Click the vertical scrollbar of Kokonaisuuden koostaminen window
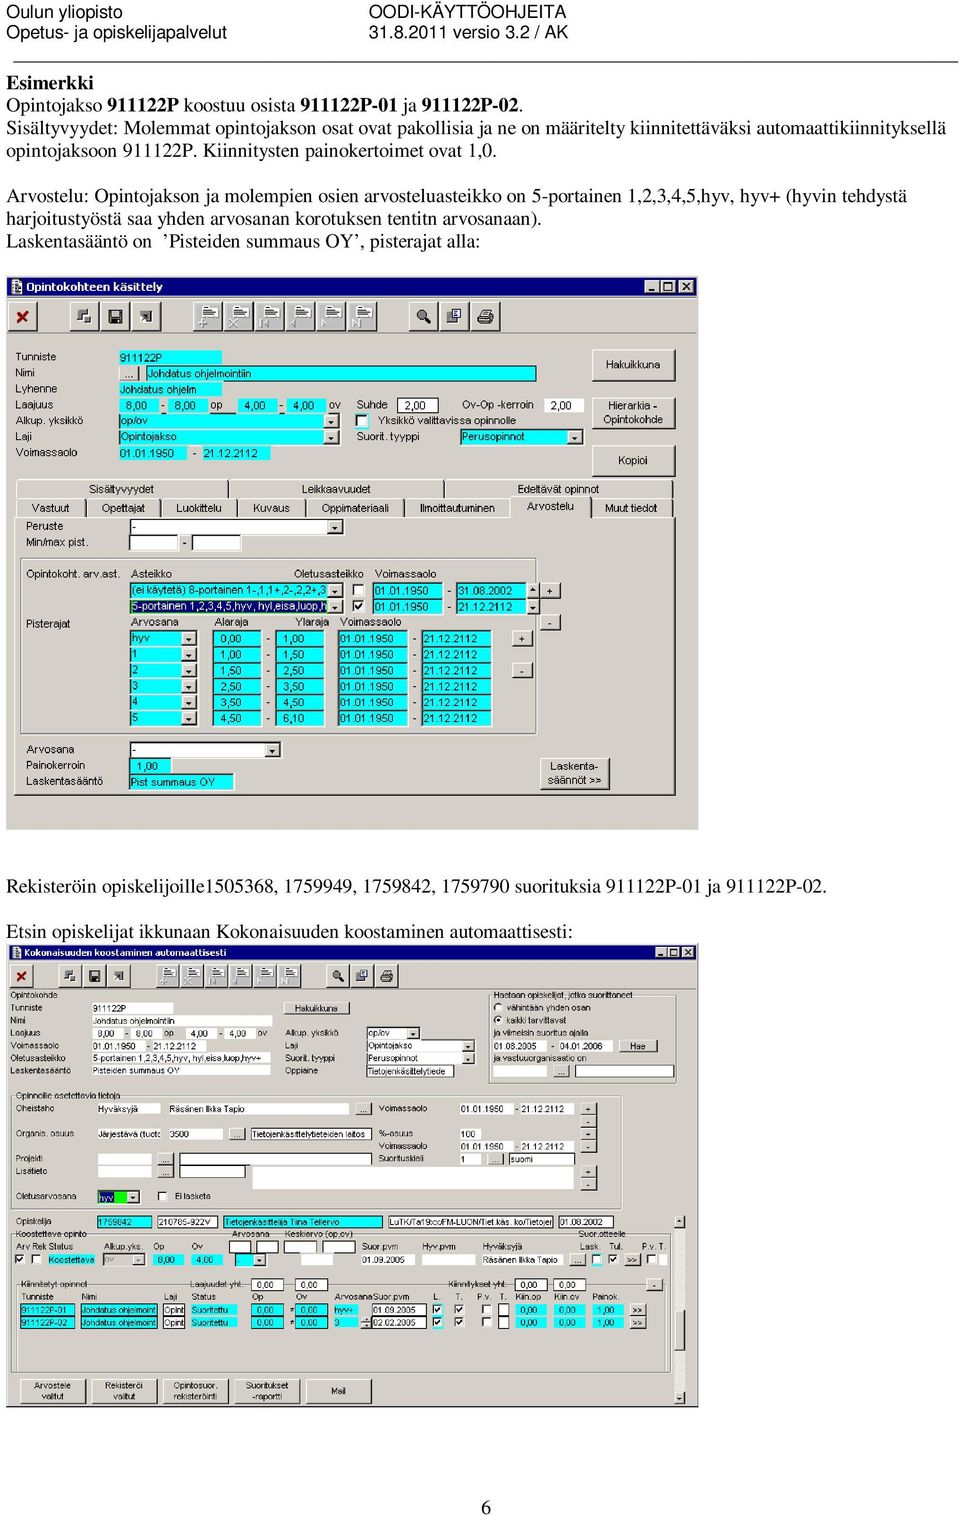This screenshot has width=960, height=1515. (x=680, y=1310)
